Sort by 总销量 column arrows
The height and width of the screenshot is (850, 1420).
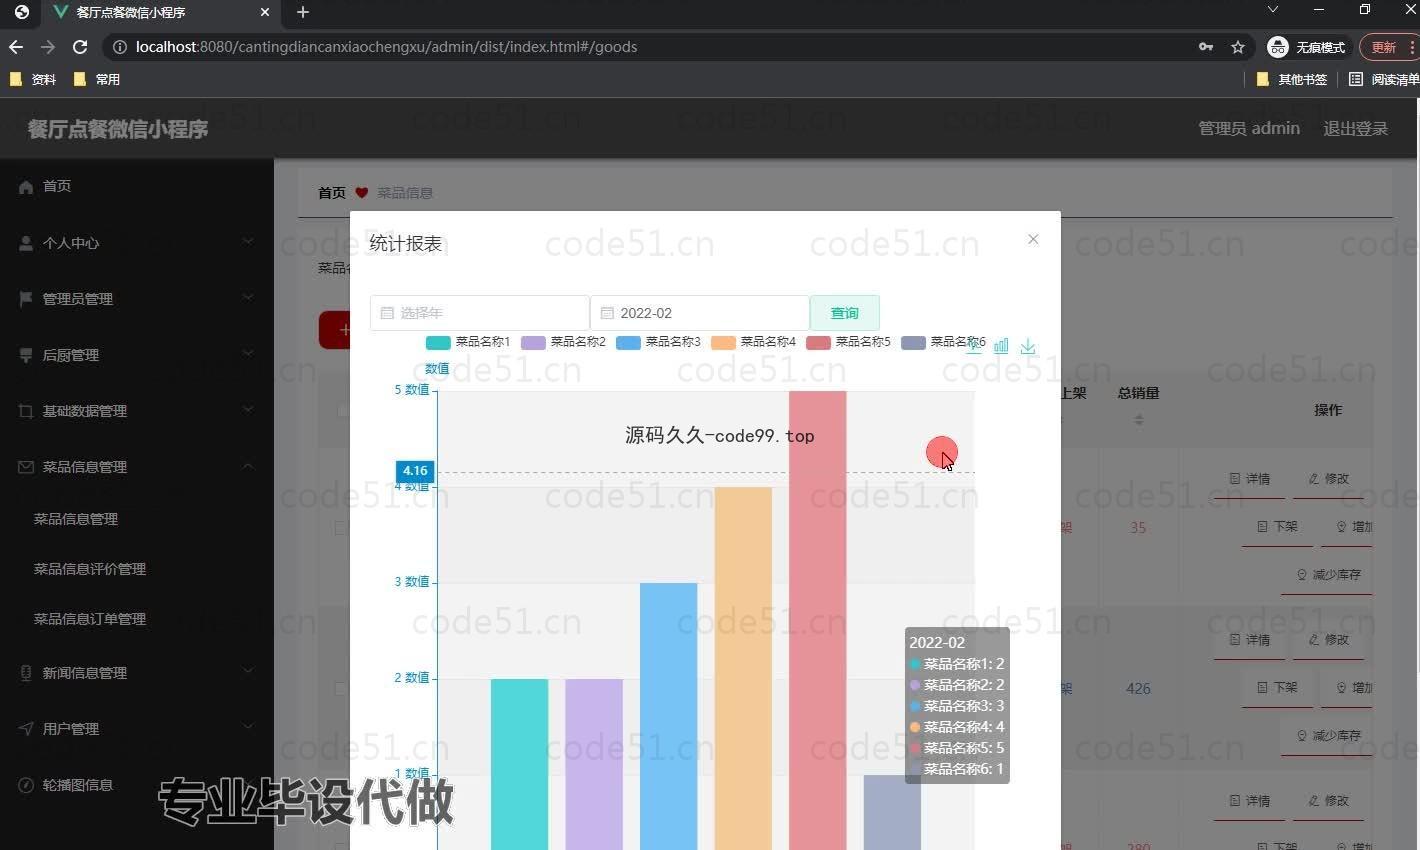pyautogui.click(x=1139, y=420)
